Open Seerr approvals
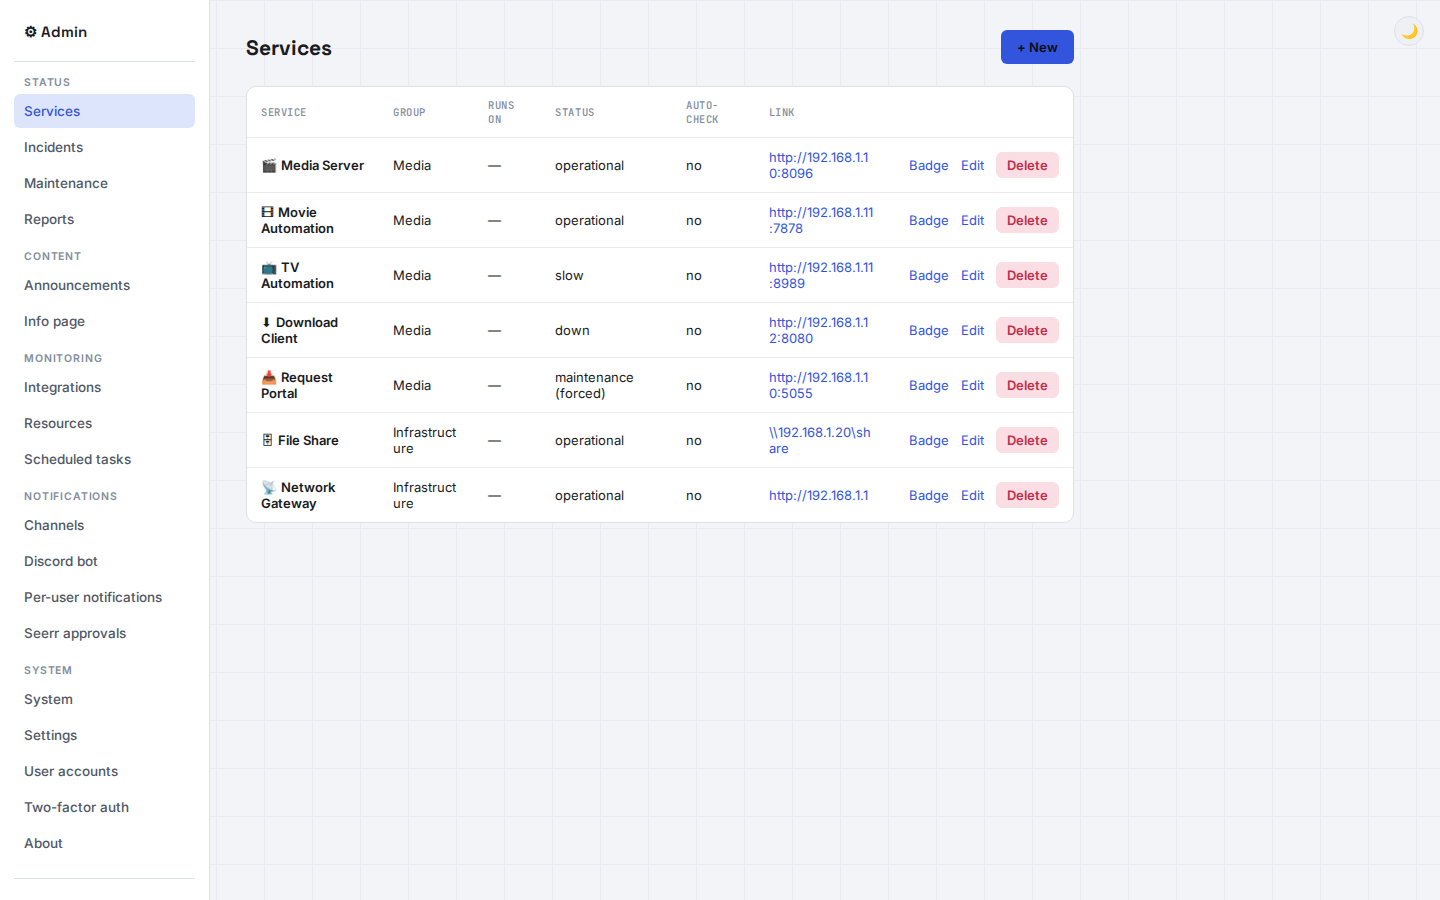Viewport: 1440px width, 900px height. coord(104,633)
